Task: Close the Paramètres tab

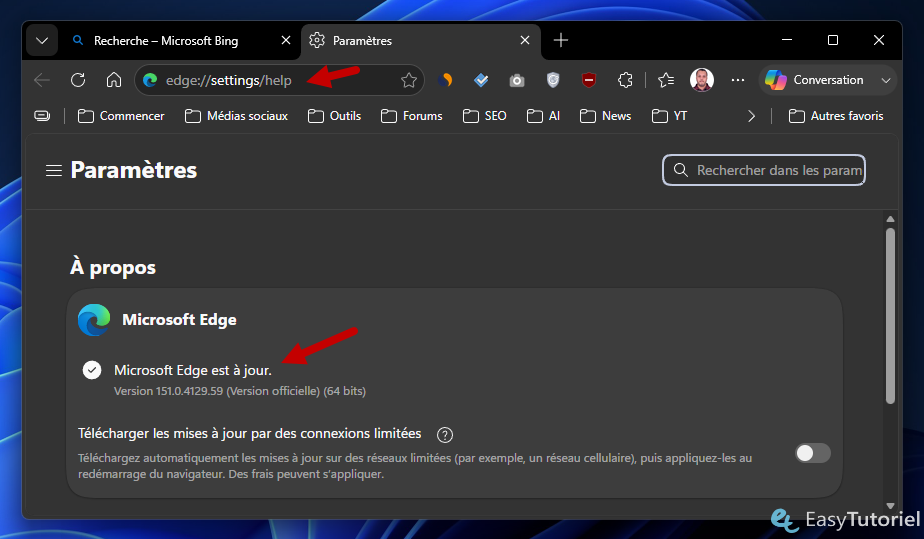Action: click(x=525, y=40)
